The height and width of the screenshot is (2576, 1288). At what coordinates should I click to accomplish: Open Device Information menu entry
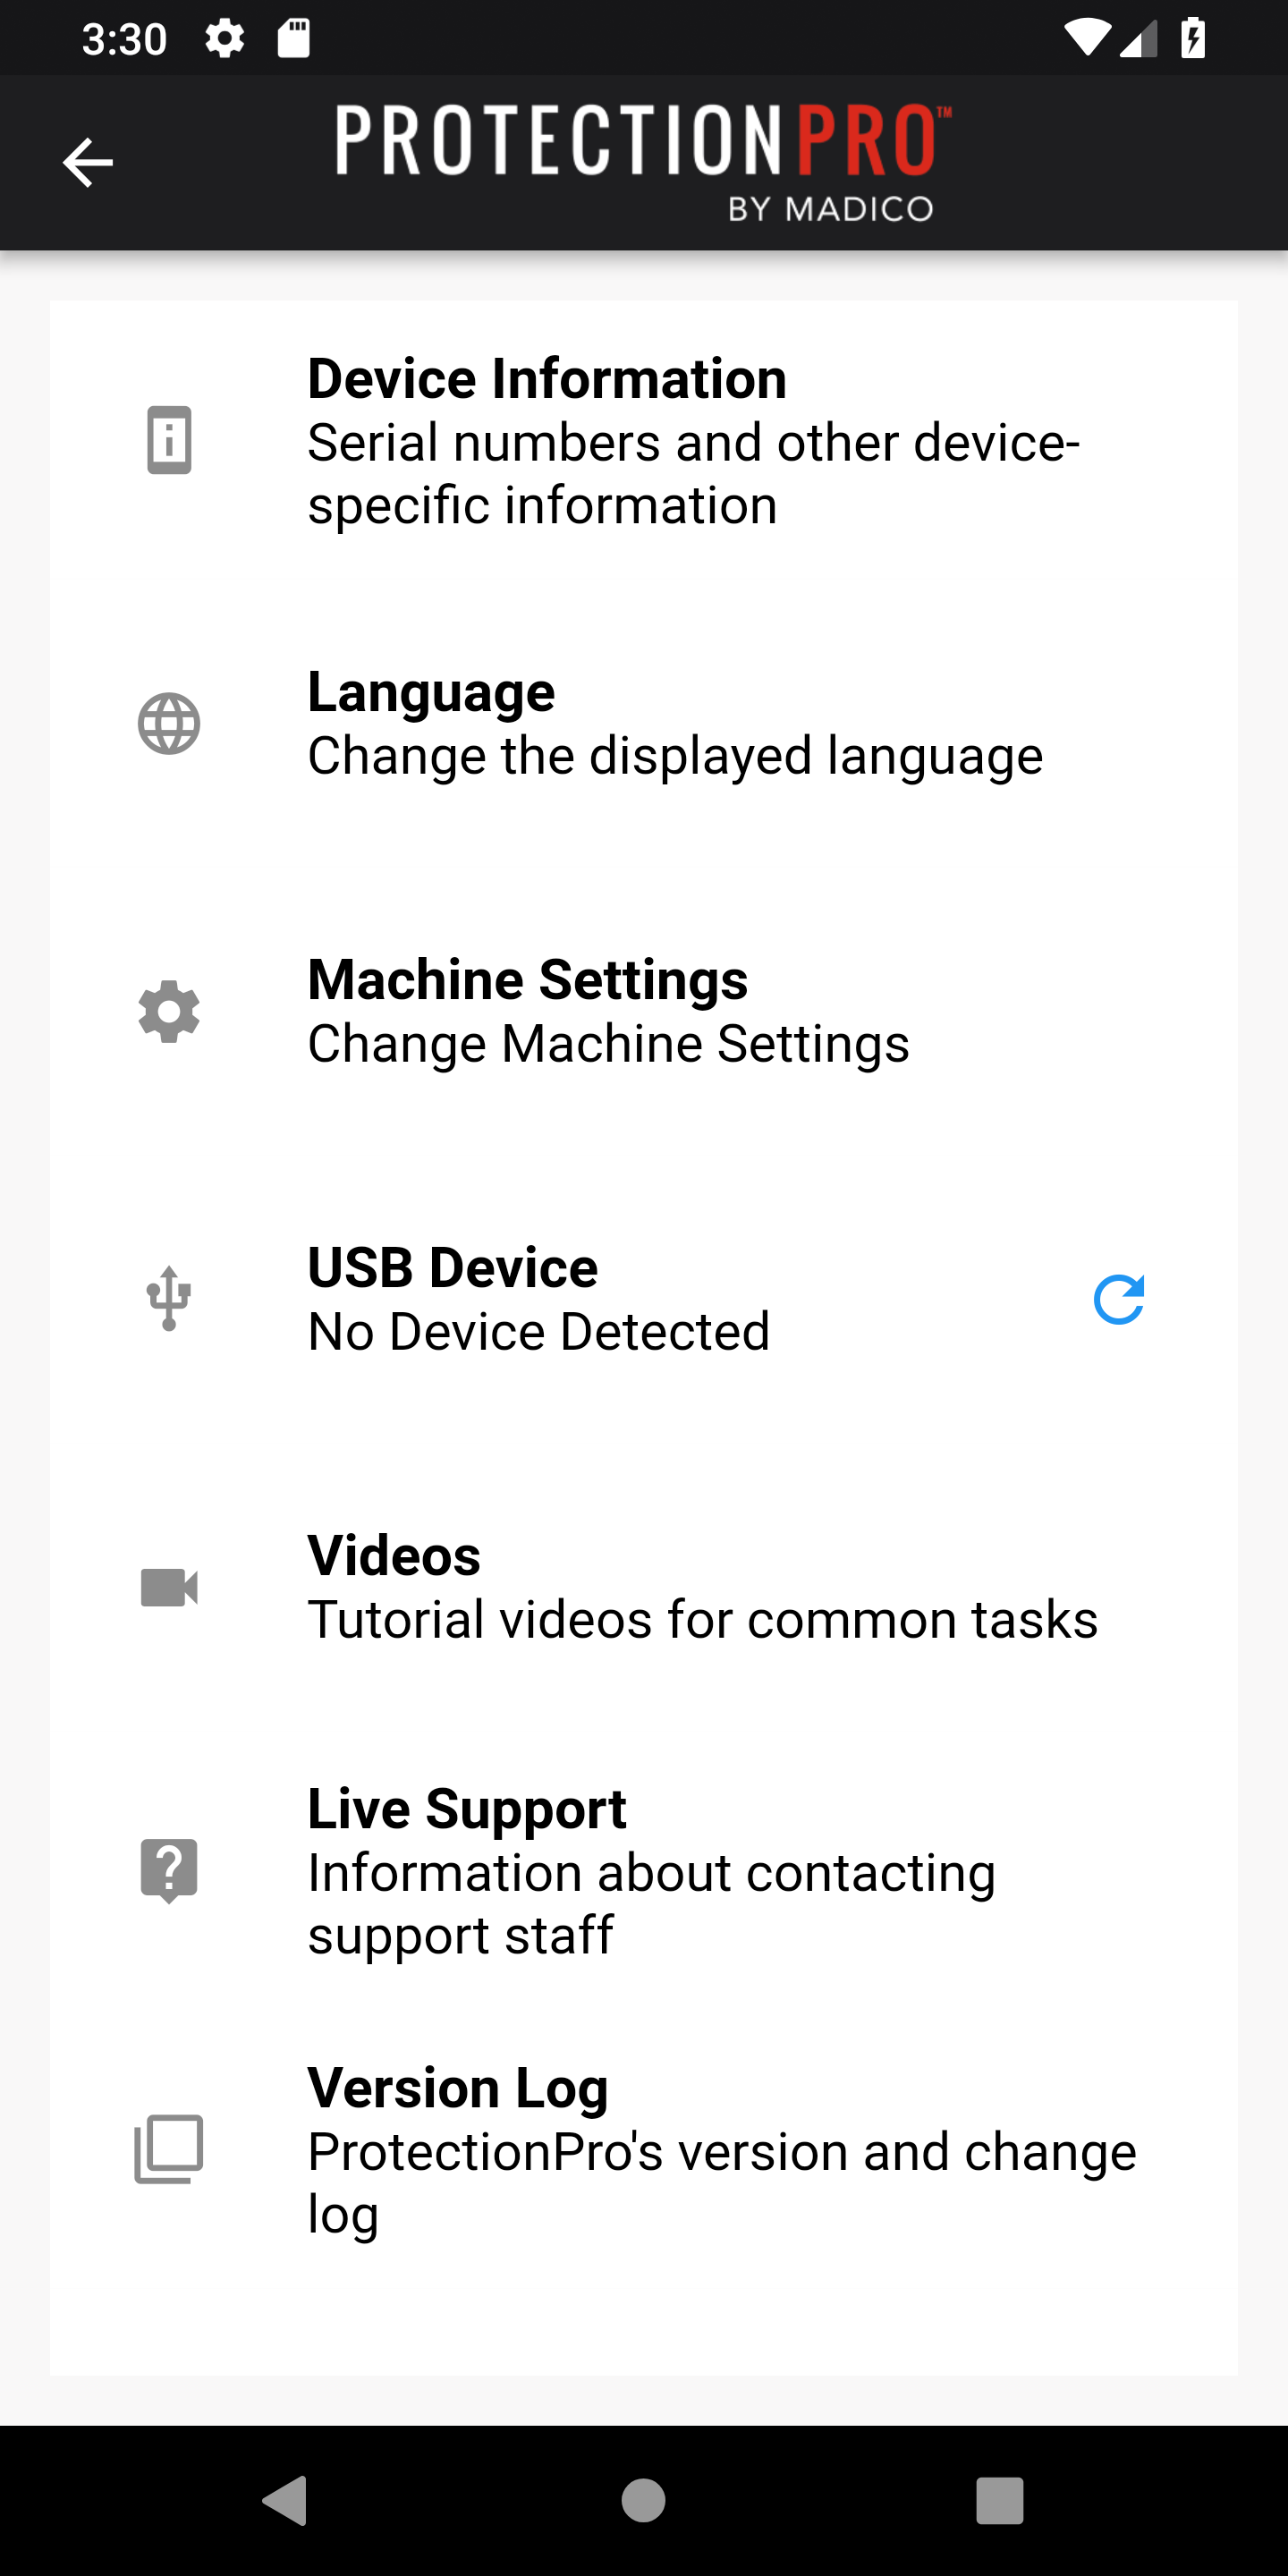[644, 440]
